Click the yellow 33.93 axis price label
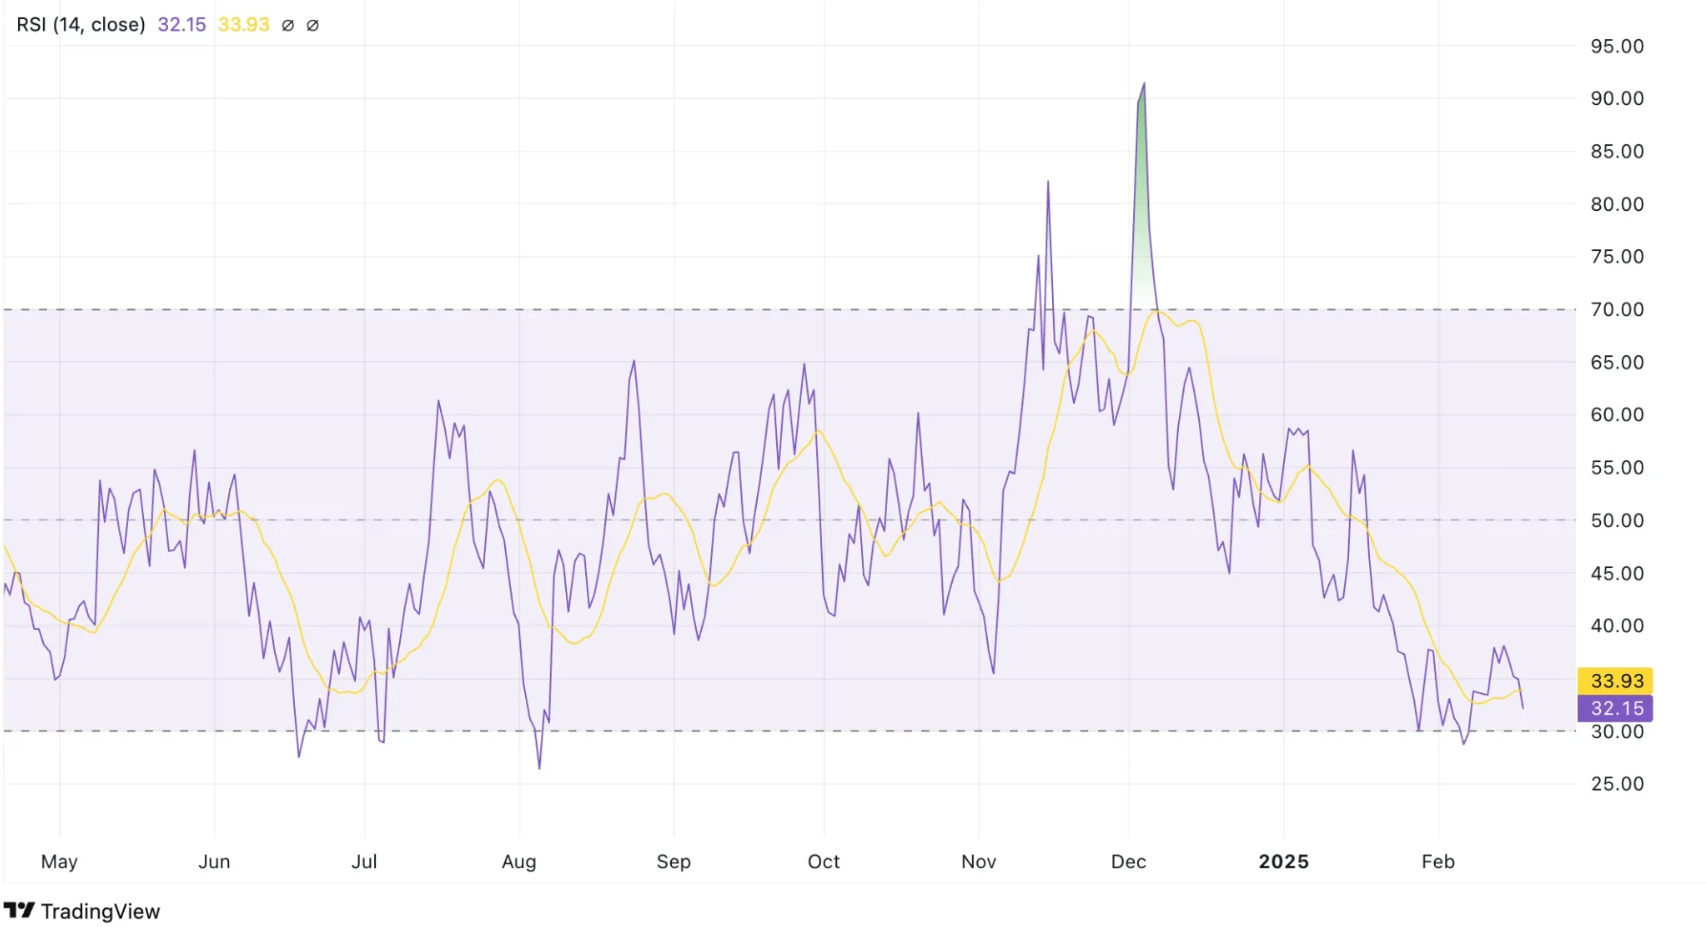 pyautogui.click(x=1616, y=680)
